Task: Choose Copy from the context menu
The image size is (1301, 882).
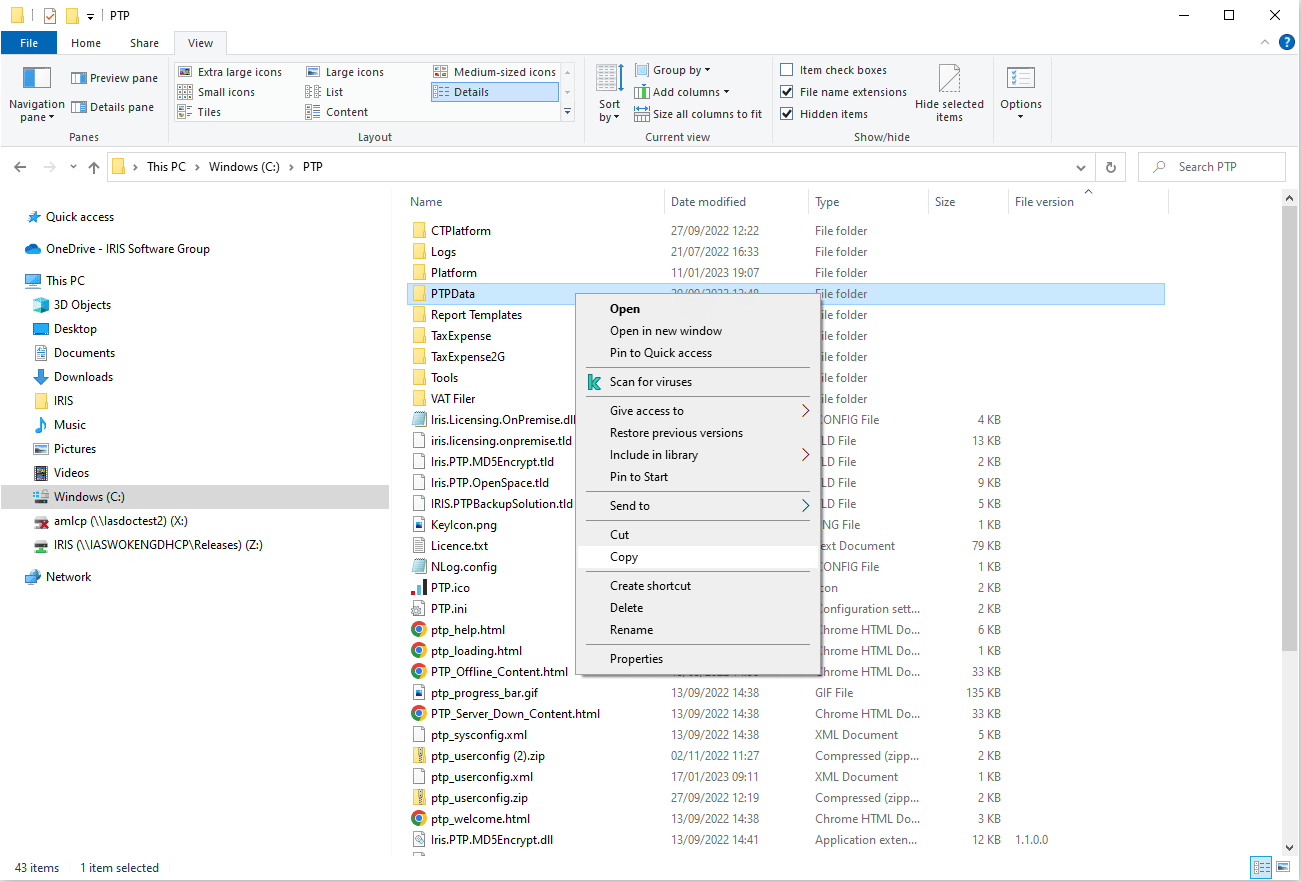Action: 624,557
